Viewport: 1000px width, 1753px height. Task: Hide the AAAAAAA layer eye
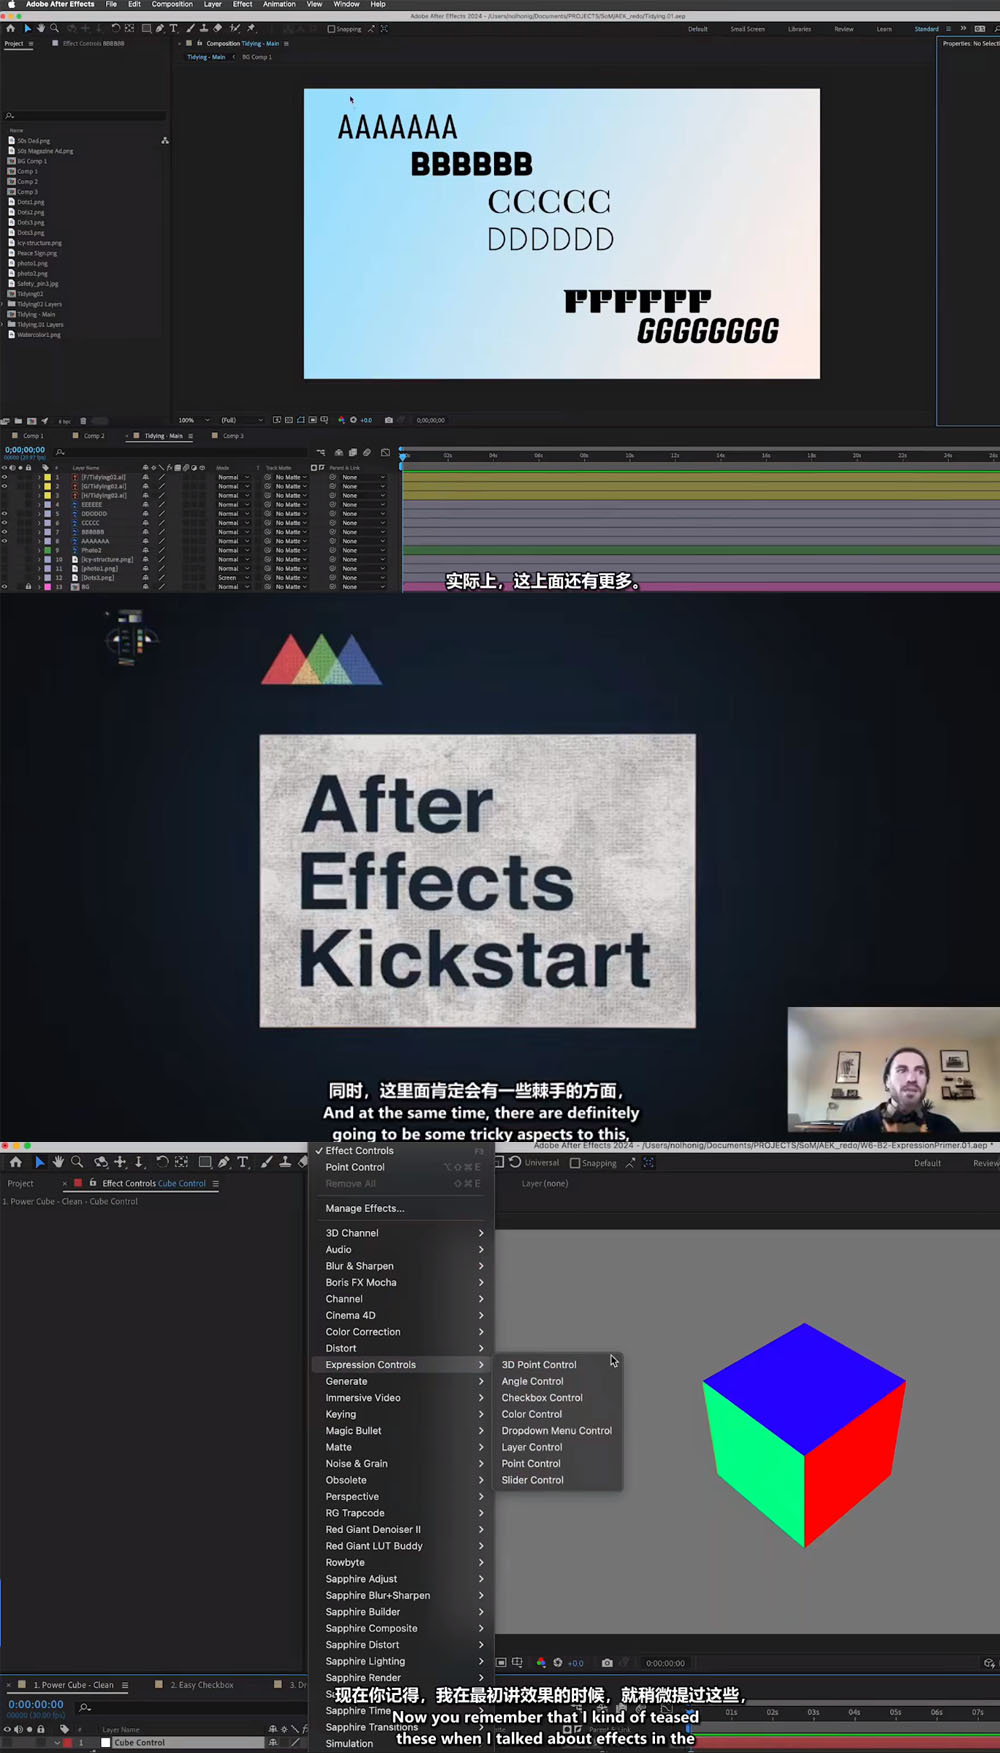tap(5, 541)
